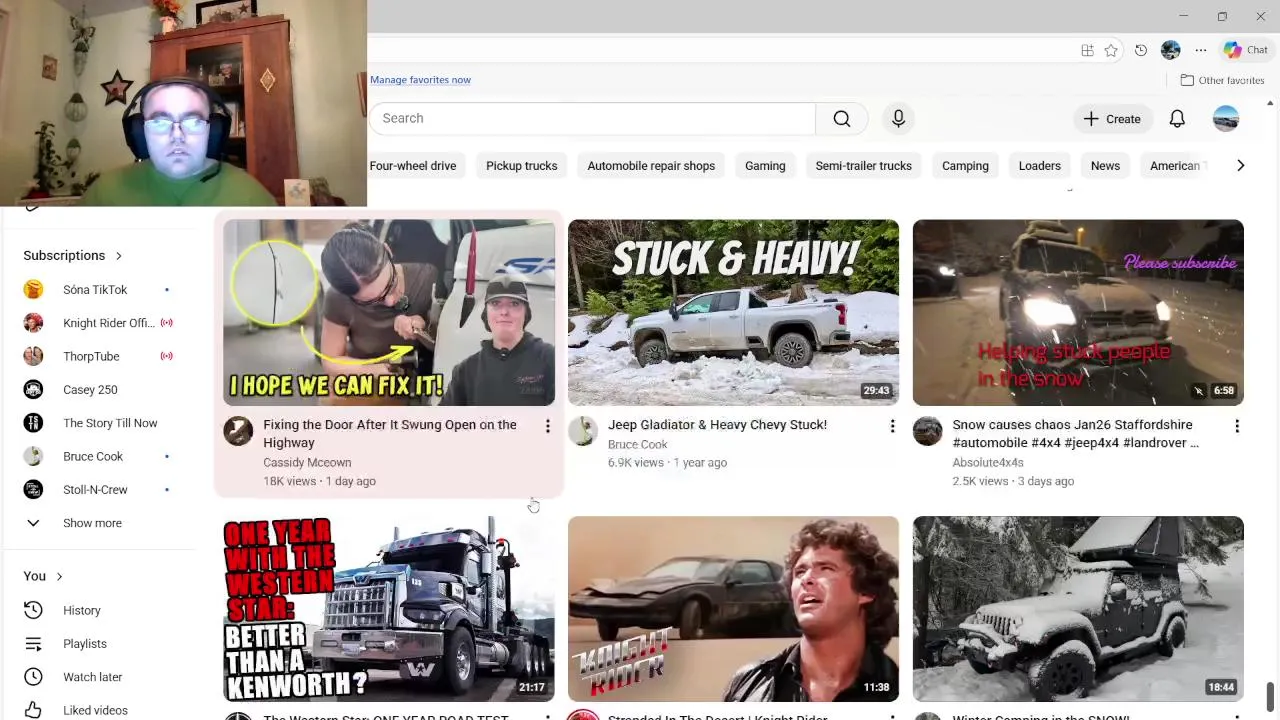Click the YouTube search input field
Image resolution: width=1280 pixels, height=720 pixels.
[x=593, y=118]
